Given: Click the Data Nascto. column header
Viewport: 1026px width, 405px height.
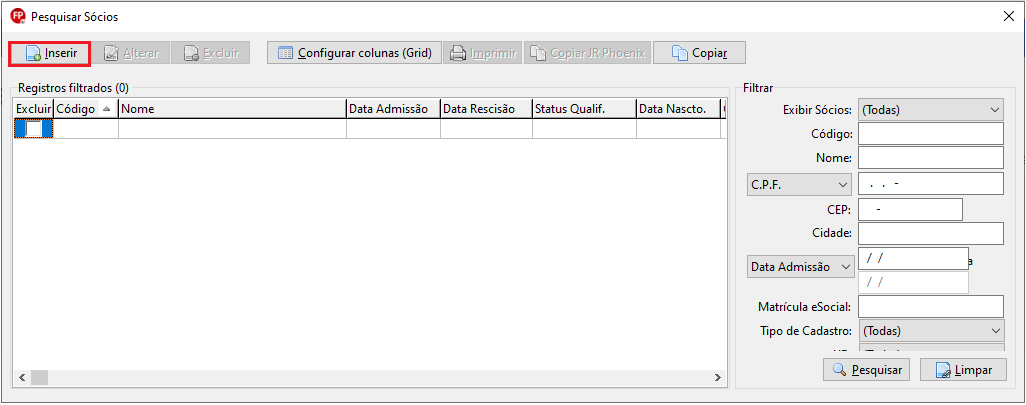Looking at the screenshot, I should click(x=678, y=109).
